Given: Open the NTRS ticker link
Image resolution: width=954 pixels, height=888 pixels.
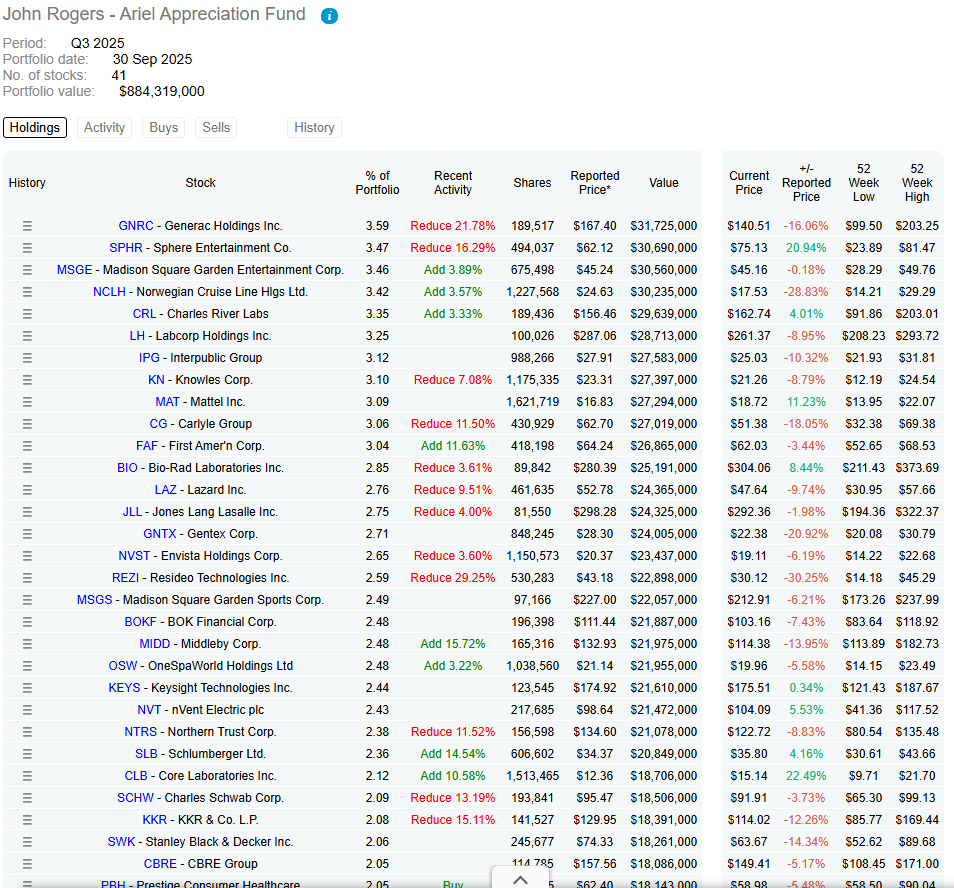Looking at the screenshot, I should [x=141, y=732].
